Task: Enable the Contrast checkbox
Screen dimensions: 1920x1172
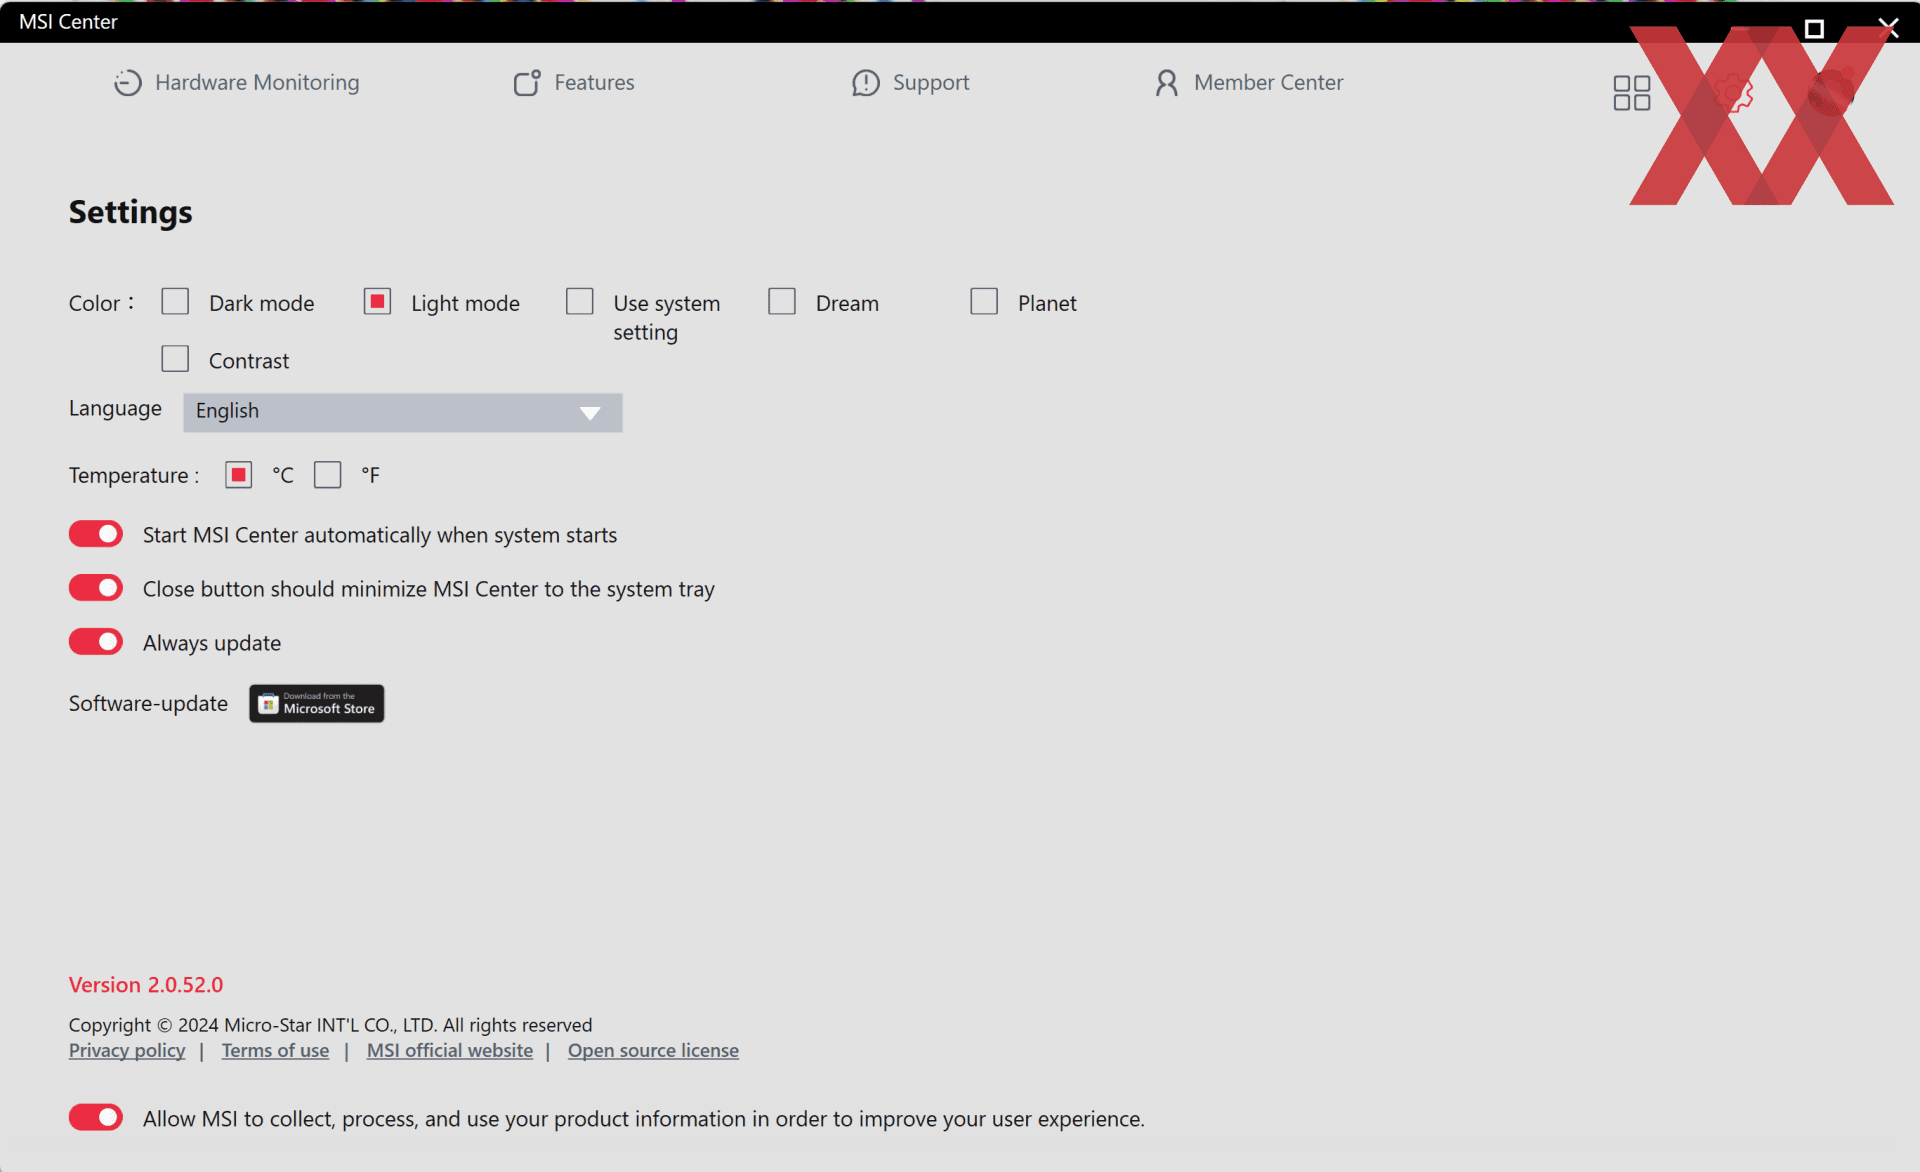Action: click(175, 358)
